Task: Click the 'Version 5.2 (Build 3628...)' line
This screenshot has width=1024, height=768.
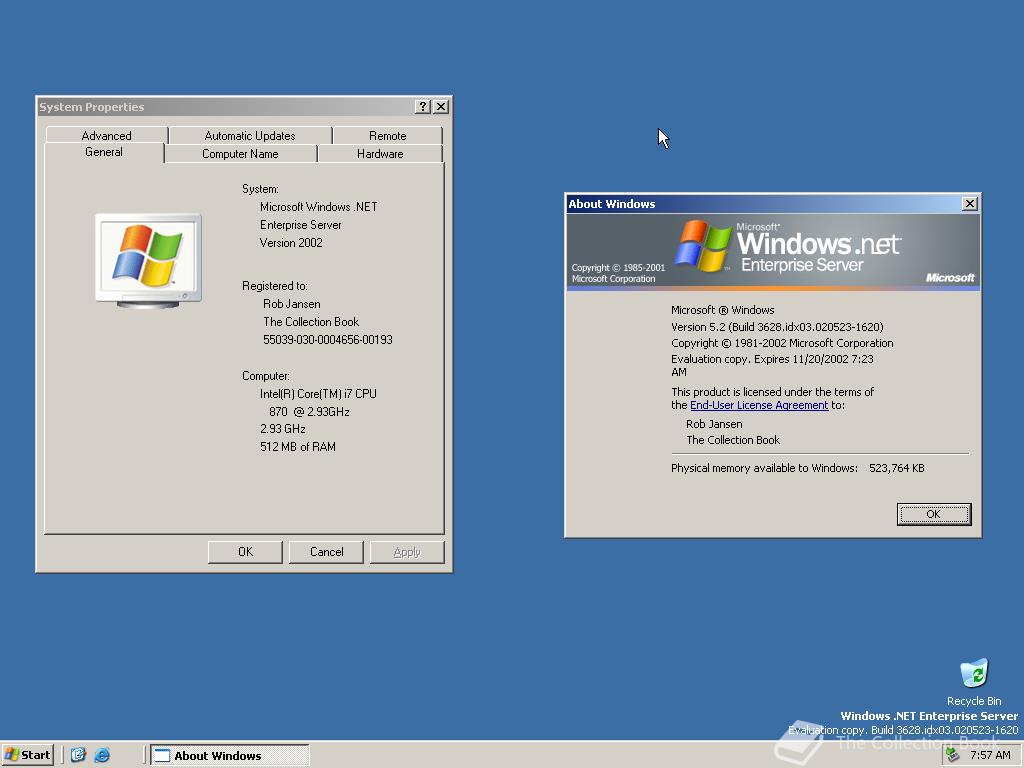Action: tap(777, 327)
